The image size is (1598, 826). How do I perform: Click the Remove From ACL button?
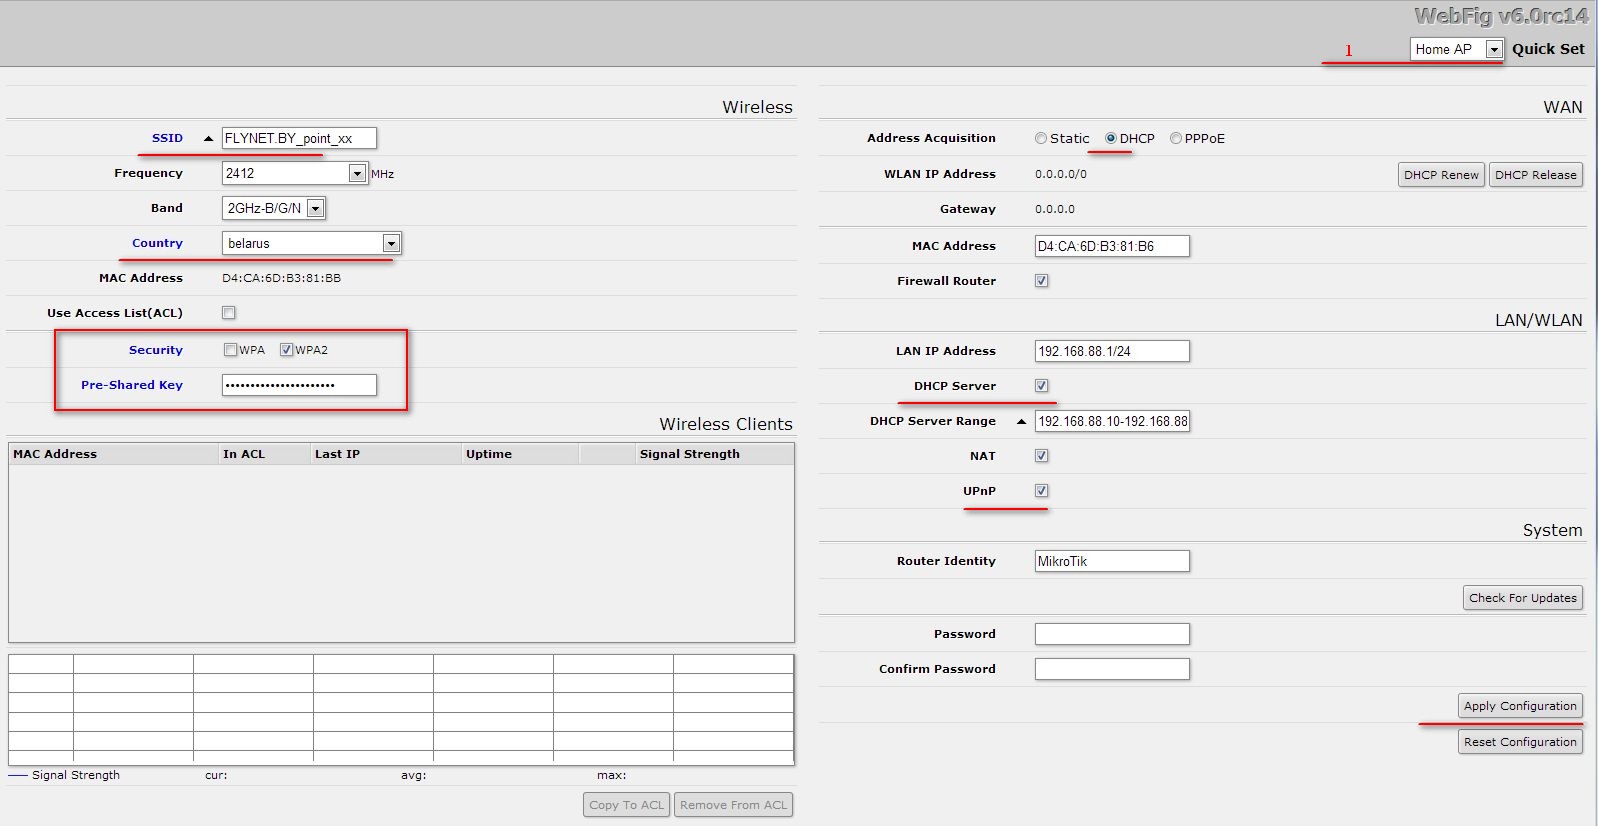(x=734, y=805)
